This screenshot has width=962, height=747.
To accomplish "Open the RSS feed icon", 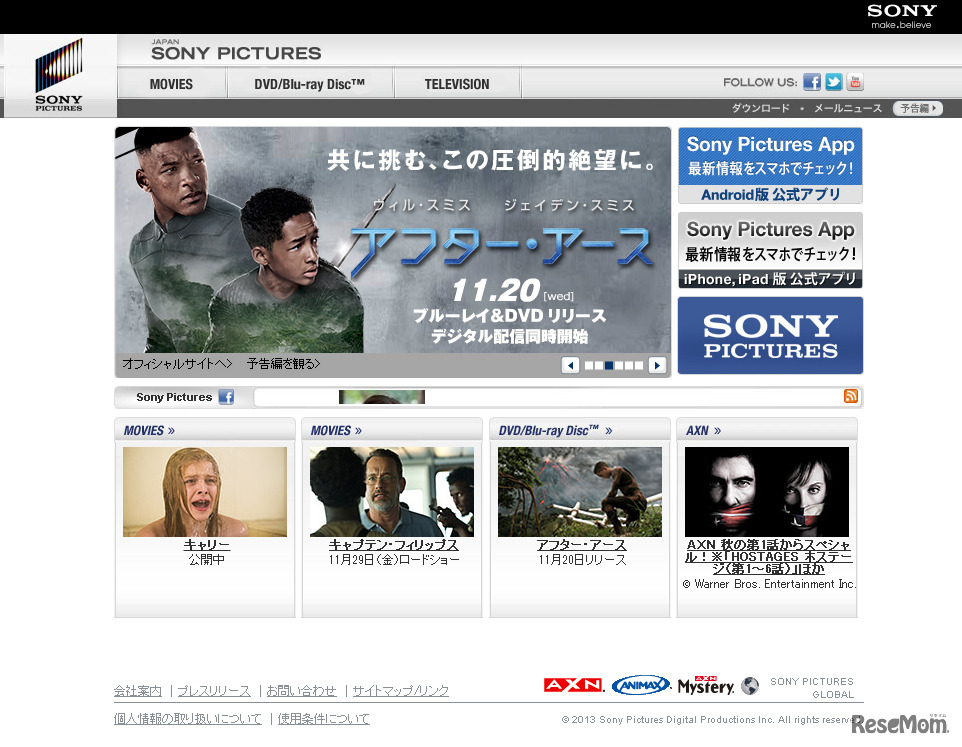I will pyautogui.click(x=851, y=396).
